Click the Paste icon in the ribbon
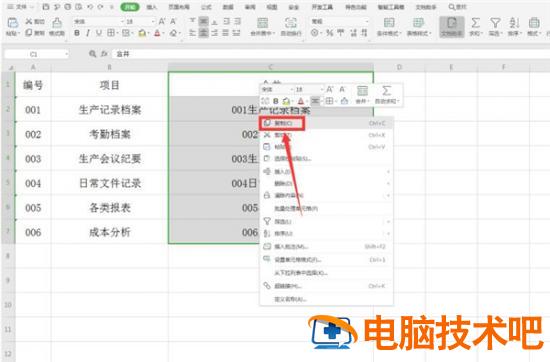Viewport: 550px width, 362px height. 13,24
